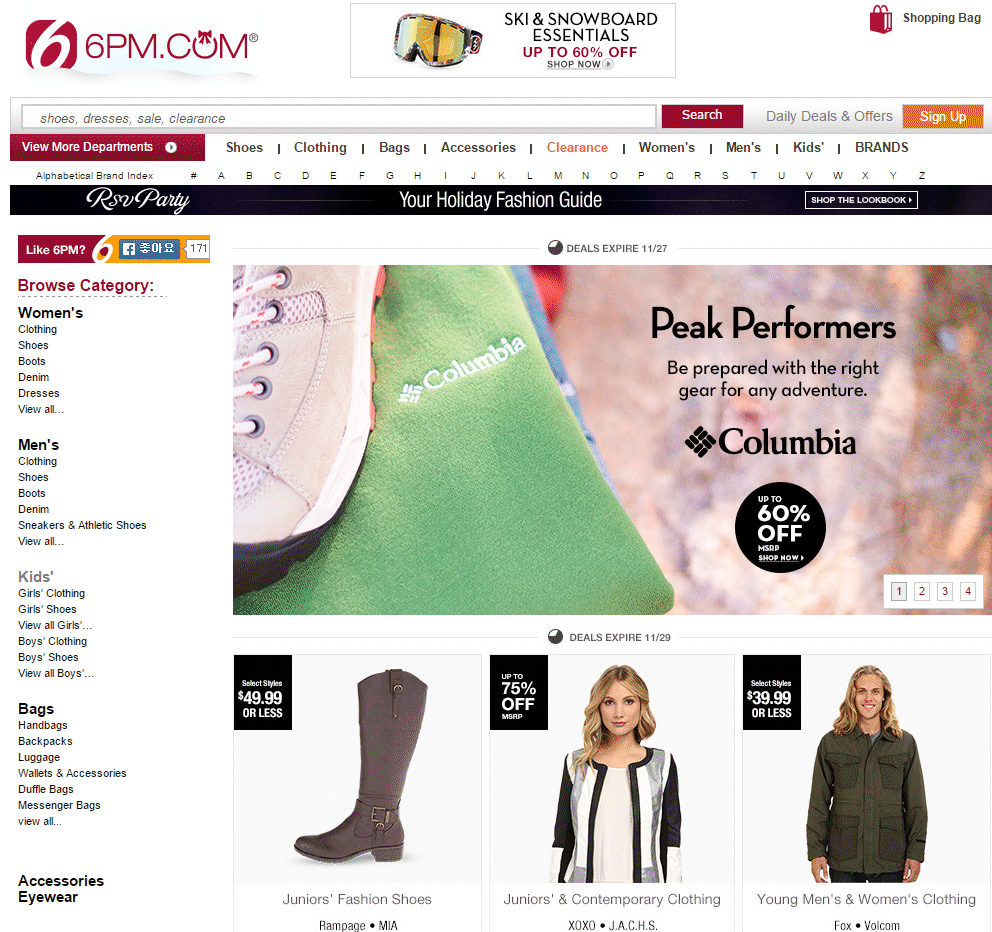Switch carousel to slide 4
This screenshot has width=992, height=932.
(x=968, y=591)
